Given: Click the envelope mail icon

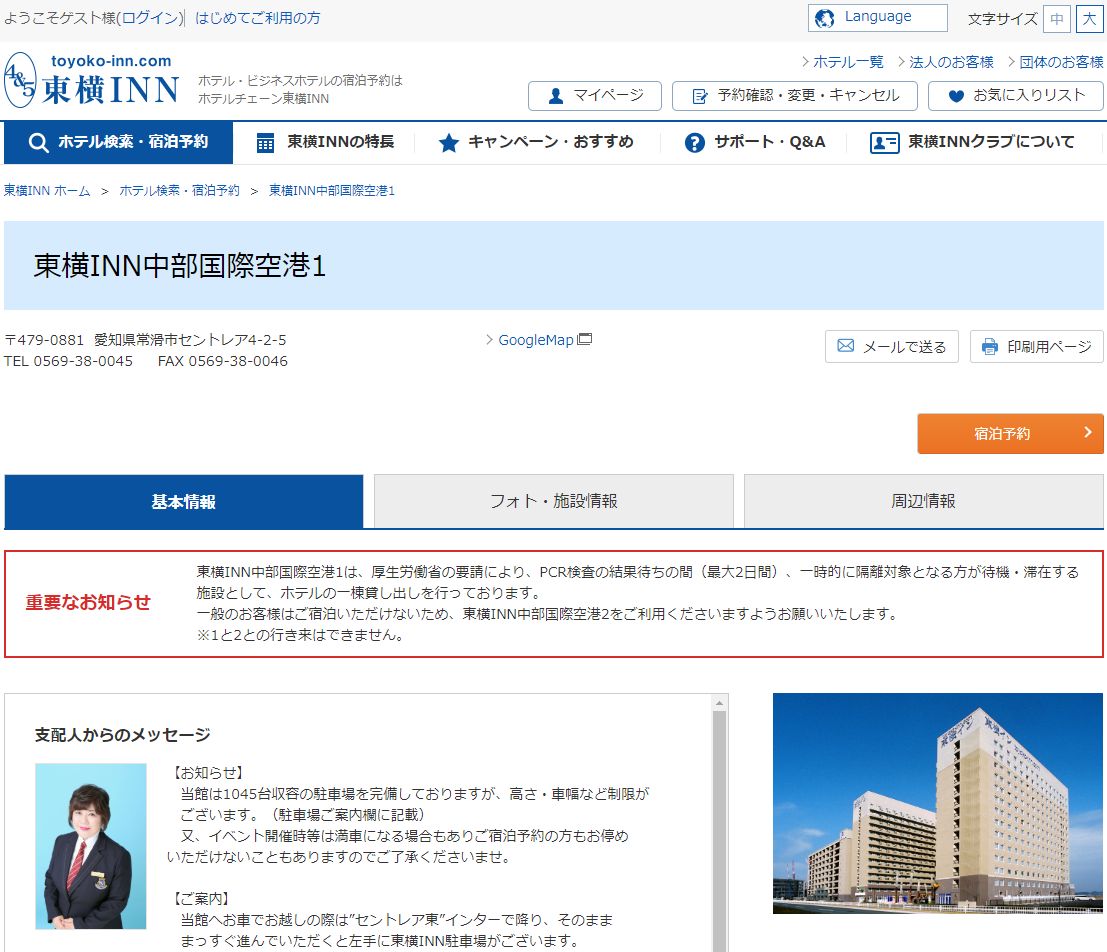Looking at the screenshot, I should click(x=845, y=346).
